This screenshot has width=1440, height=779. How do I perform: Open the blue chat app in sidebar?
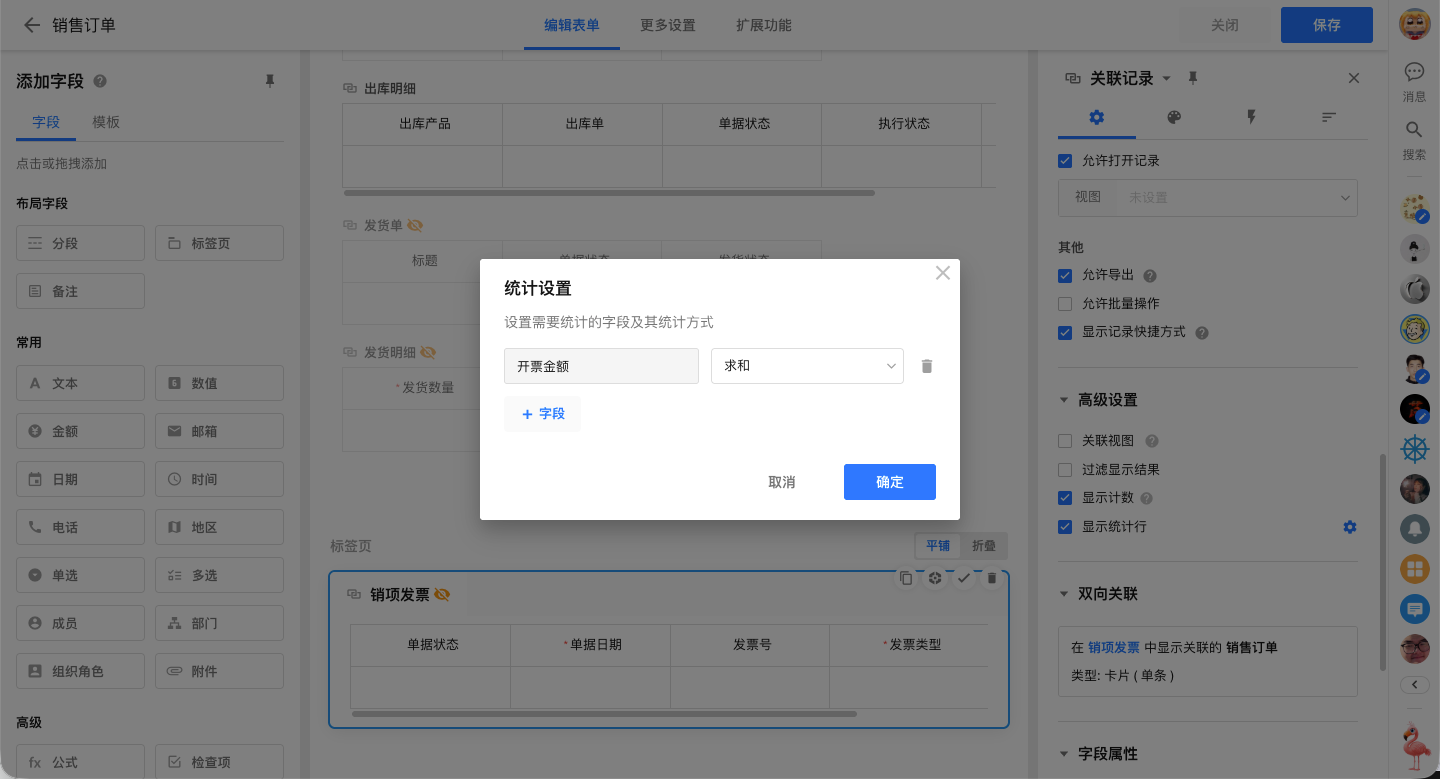1414,608
